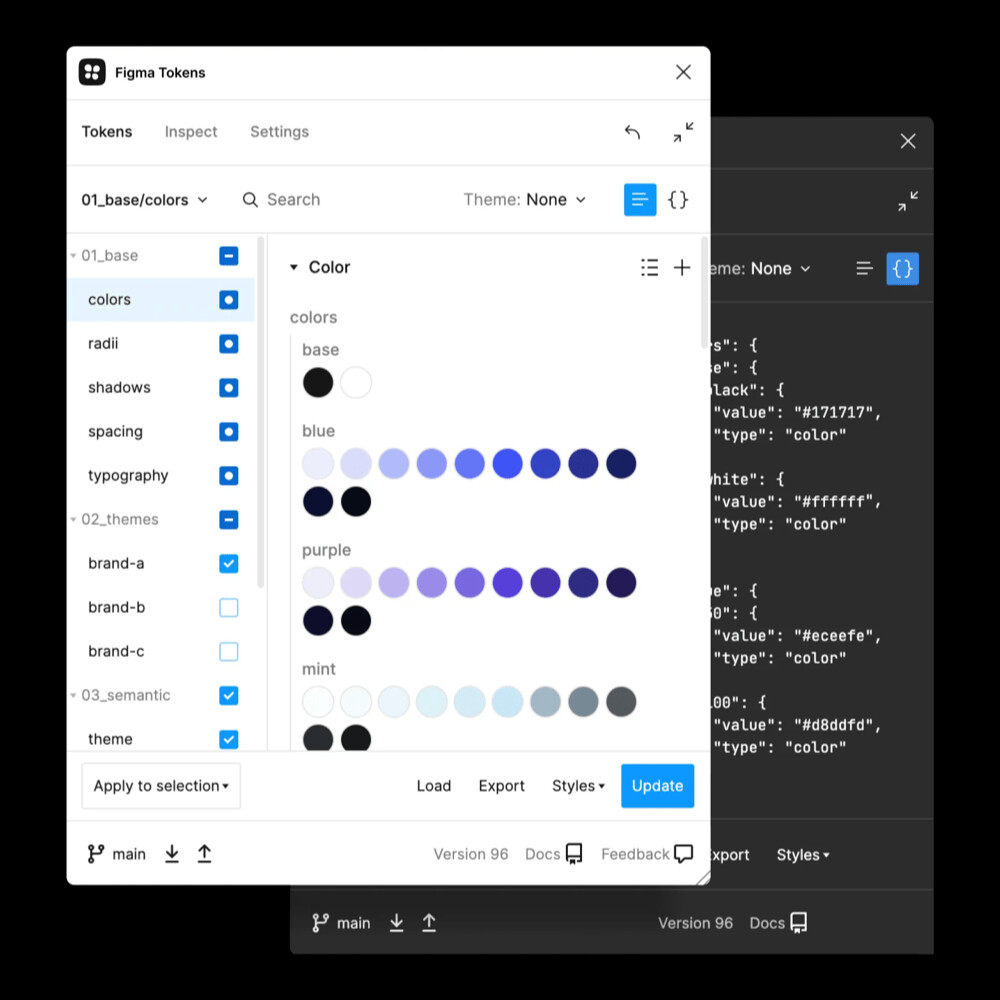This screenshot has height=1000, width=1000.
Task: Open Feedback speech bubble icon
Action: click(x=683, y=853)
